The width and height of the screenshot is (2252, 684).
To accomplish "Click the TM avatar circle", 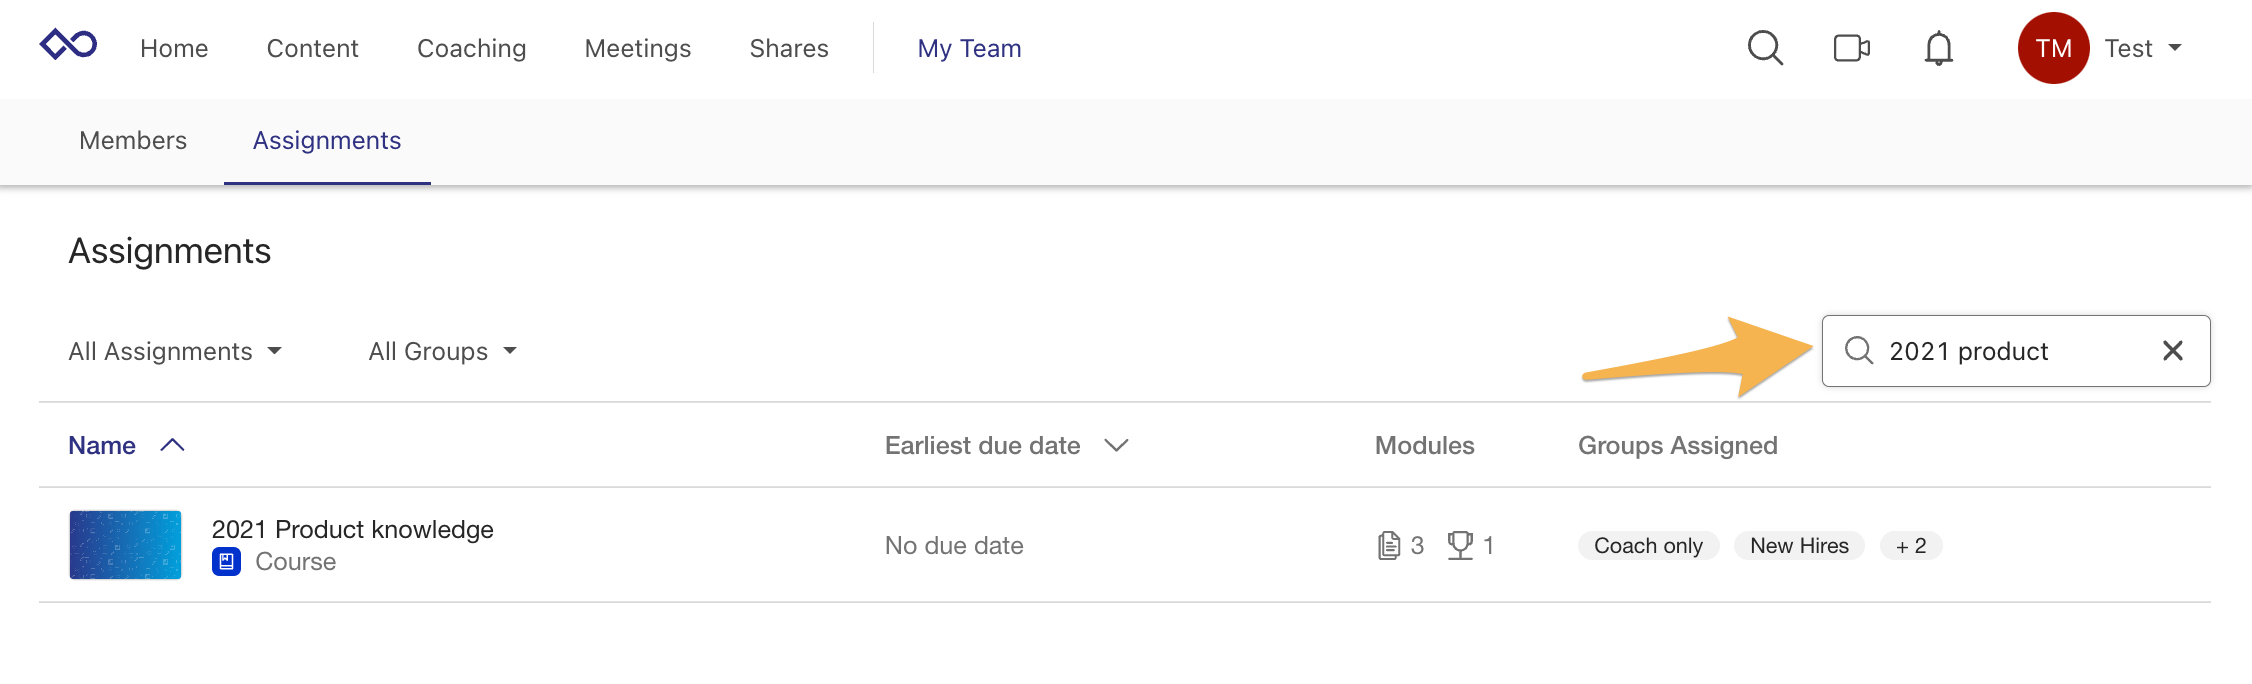I will coord(2054,47).
